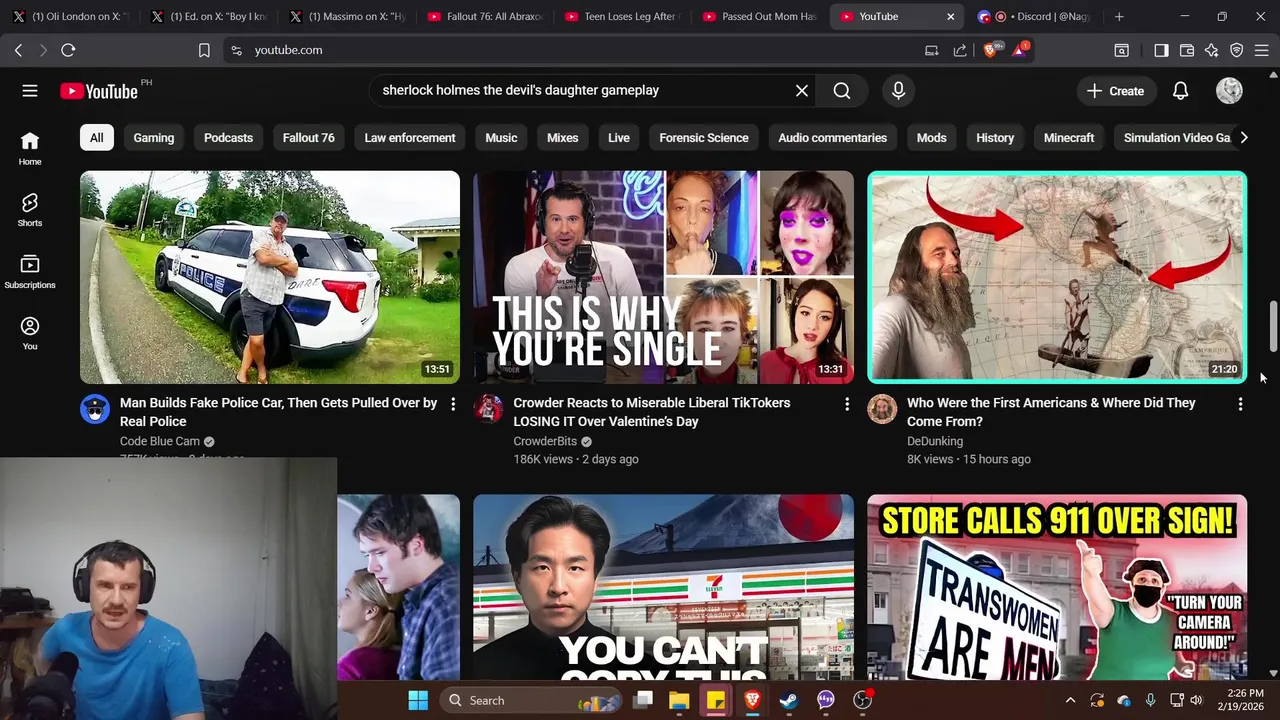
Task: Switch to Oli London on X tab
Action: coord(70,17)
